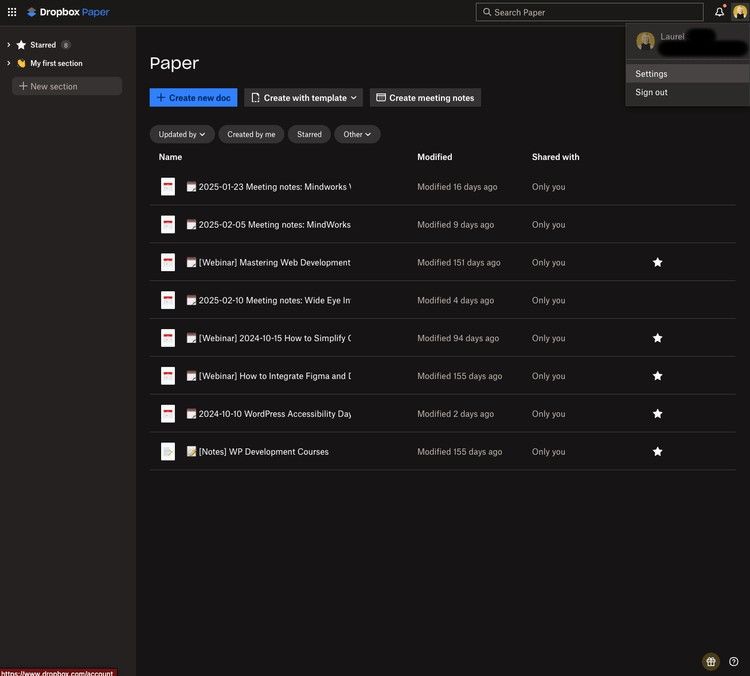Click the Create meeting notes button

(425, 98)
